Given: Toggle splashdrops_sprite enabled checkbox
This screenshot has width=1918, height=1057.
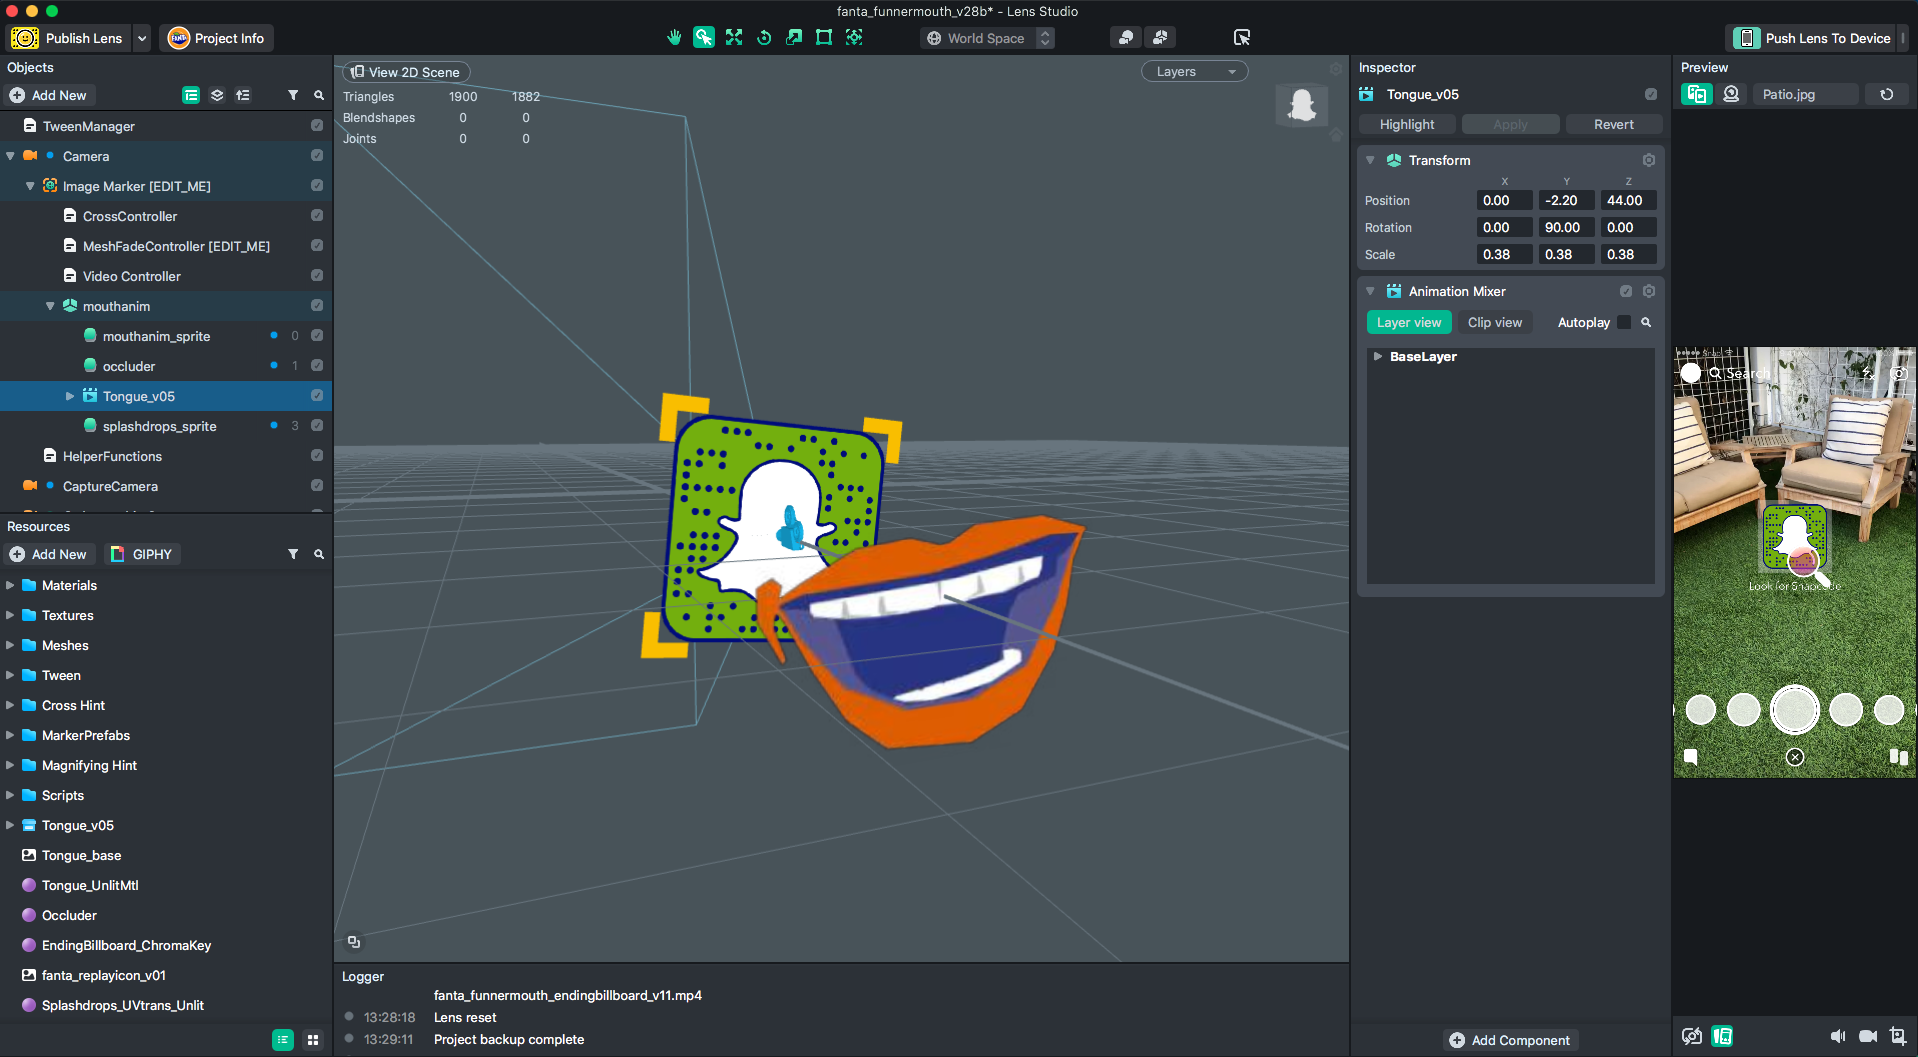Looking at the screenshot, I should tap(317, 426).
